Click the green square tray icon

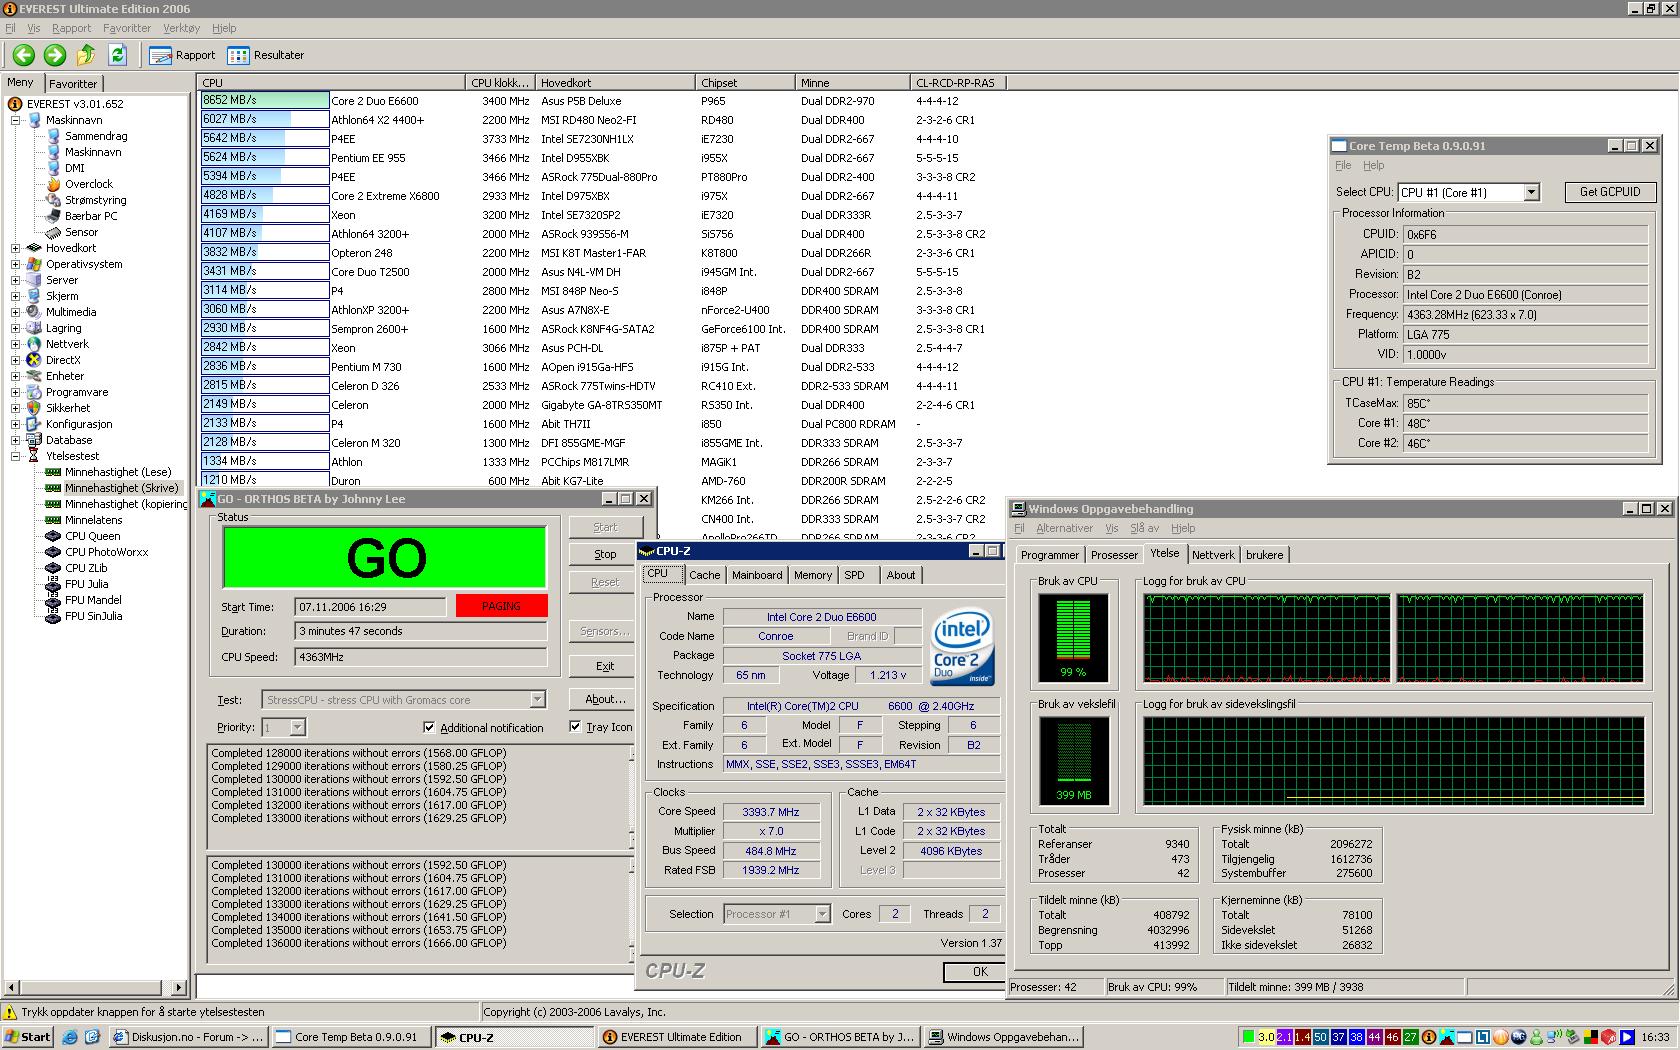[1248, 1037]
